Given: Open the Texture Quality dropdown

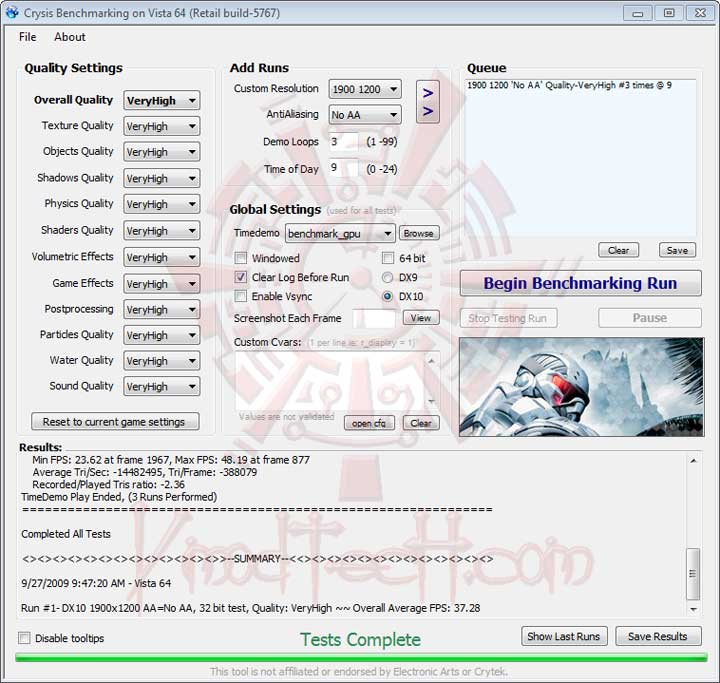Looking at the screenshot, I should 162,126.
